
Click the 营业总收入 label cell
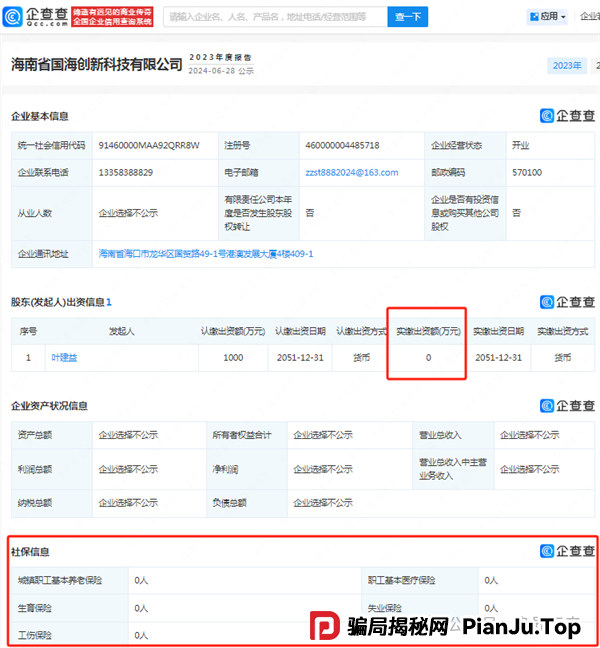pos(453,435)
